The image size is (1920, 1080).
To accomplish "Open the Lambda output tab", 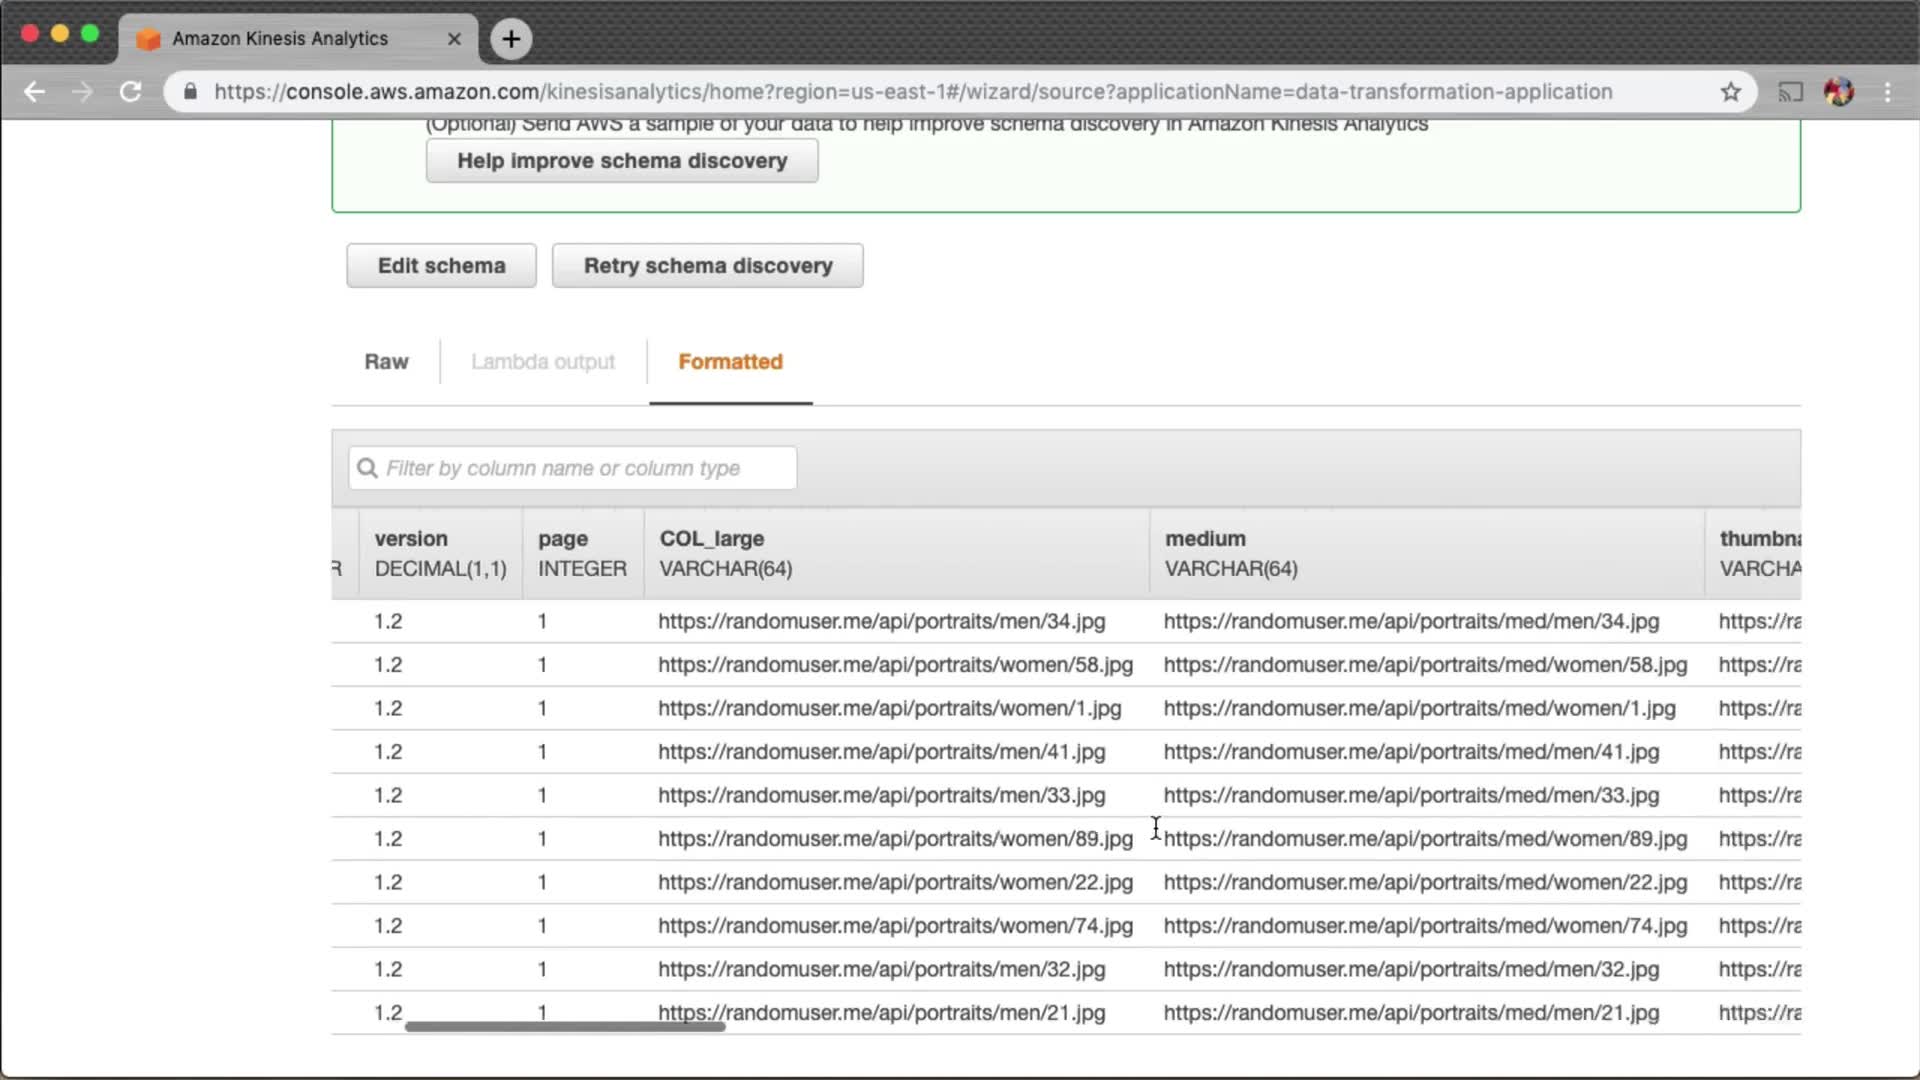I will (x=543, y=362).
